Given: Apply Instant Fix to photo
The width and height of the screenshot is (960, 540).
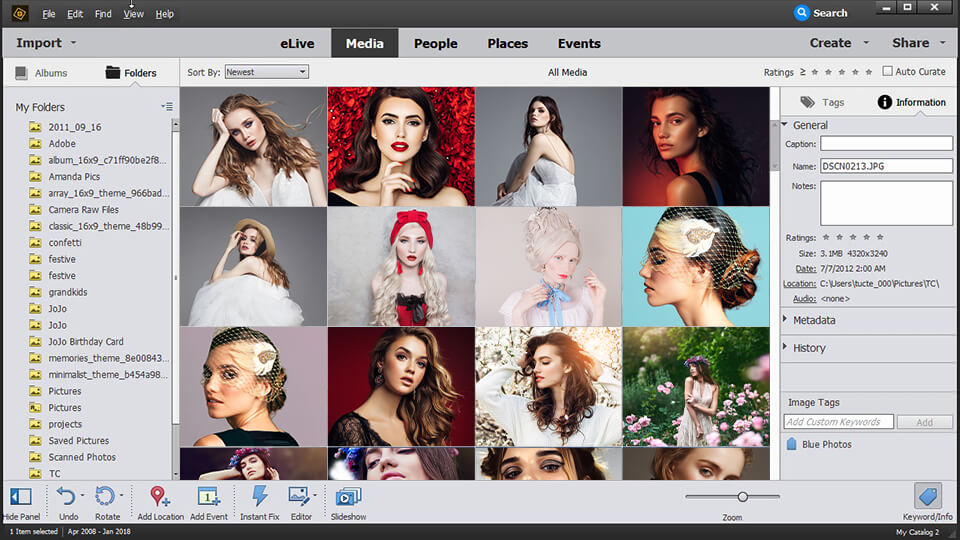Looking at the screenshot, I should coord(259,496).
